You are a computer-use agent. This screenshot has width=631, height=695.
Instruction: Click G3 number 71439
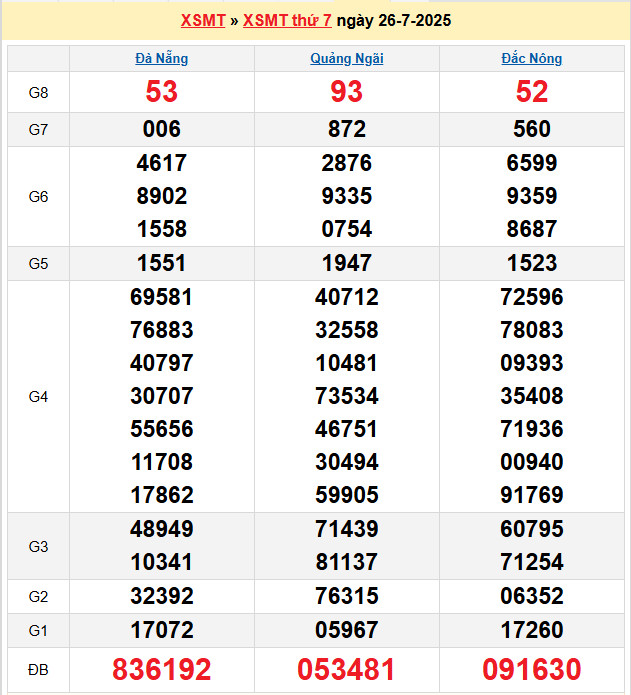pos(347,529)
